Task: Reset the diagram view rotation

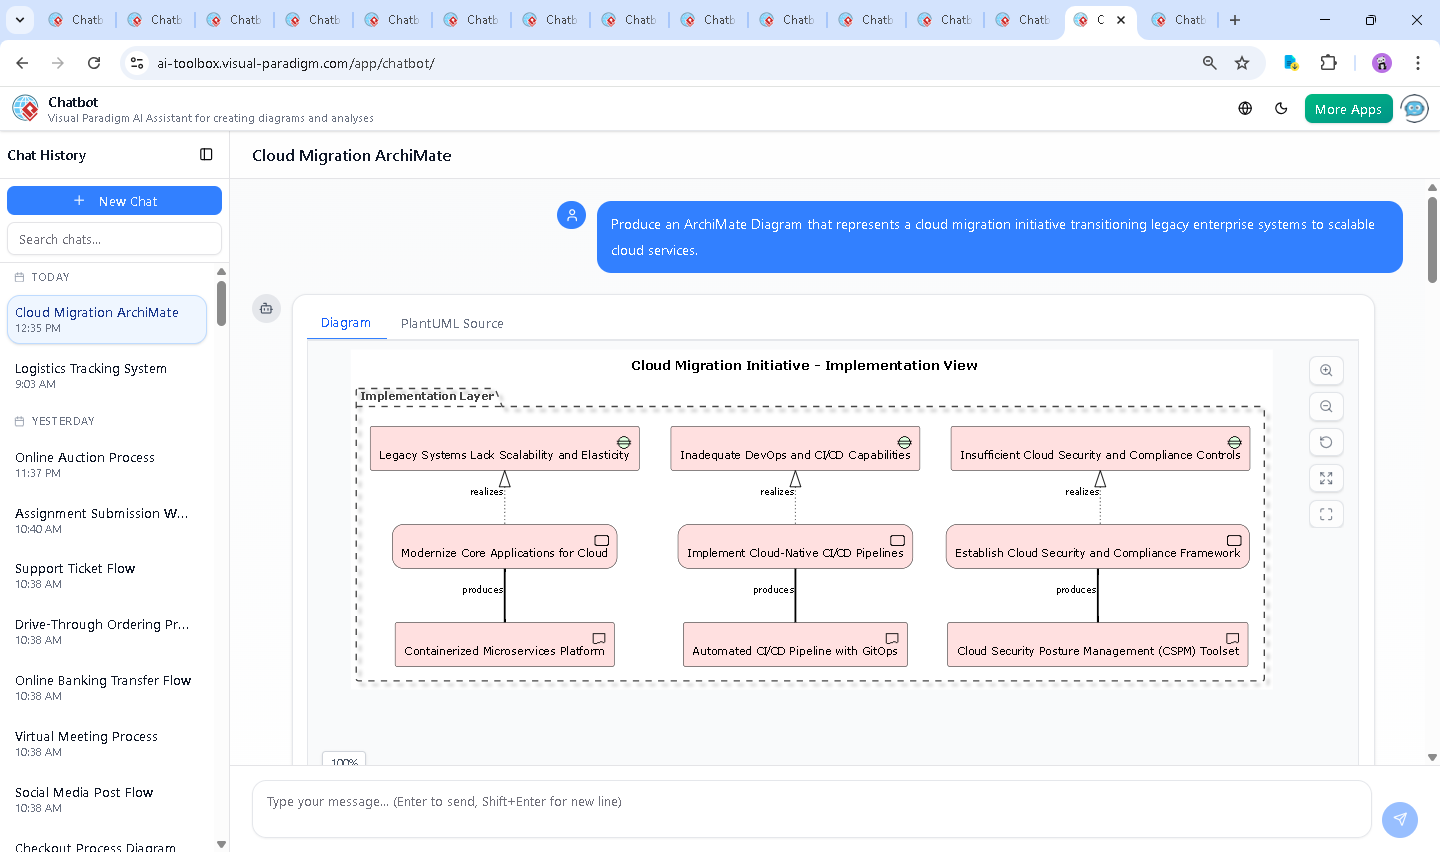Action: 1326,442
